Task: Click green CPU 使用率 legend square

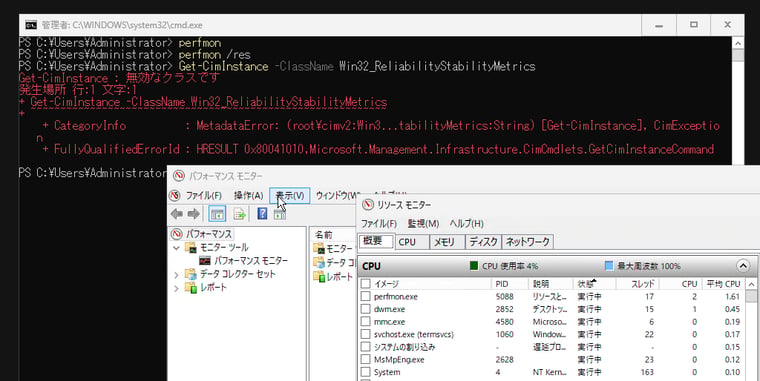Action: (474, 266)
